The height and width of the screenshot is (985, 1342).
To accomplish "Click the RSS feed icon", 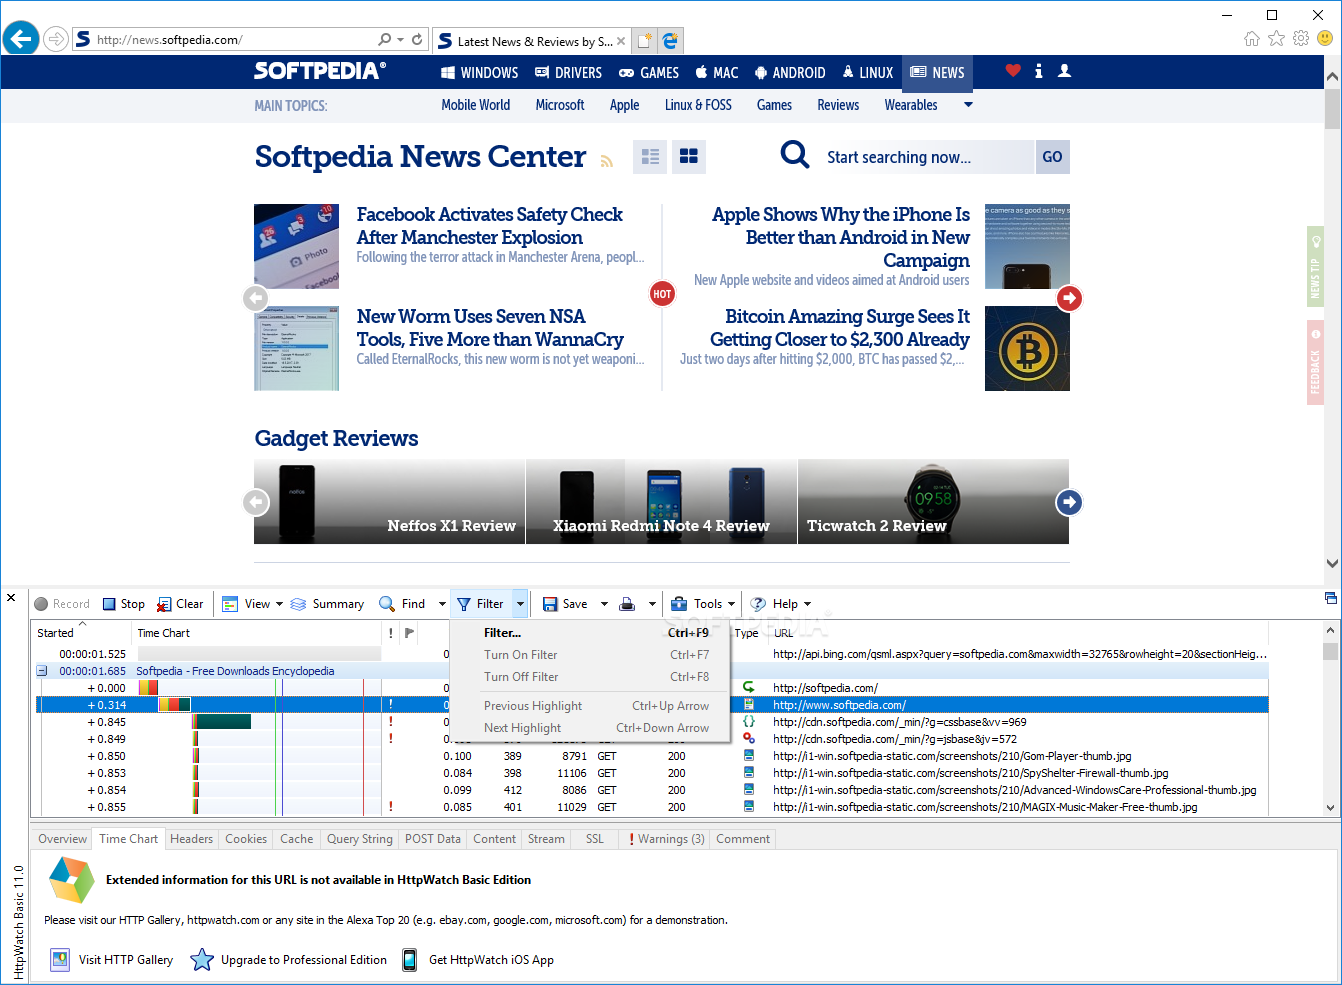I will tap(606, 161).
